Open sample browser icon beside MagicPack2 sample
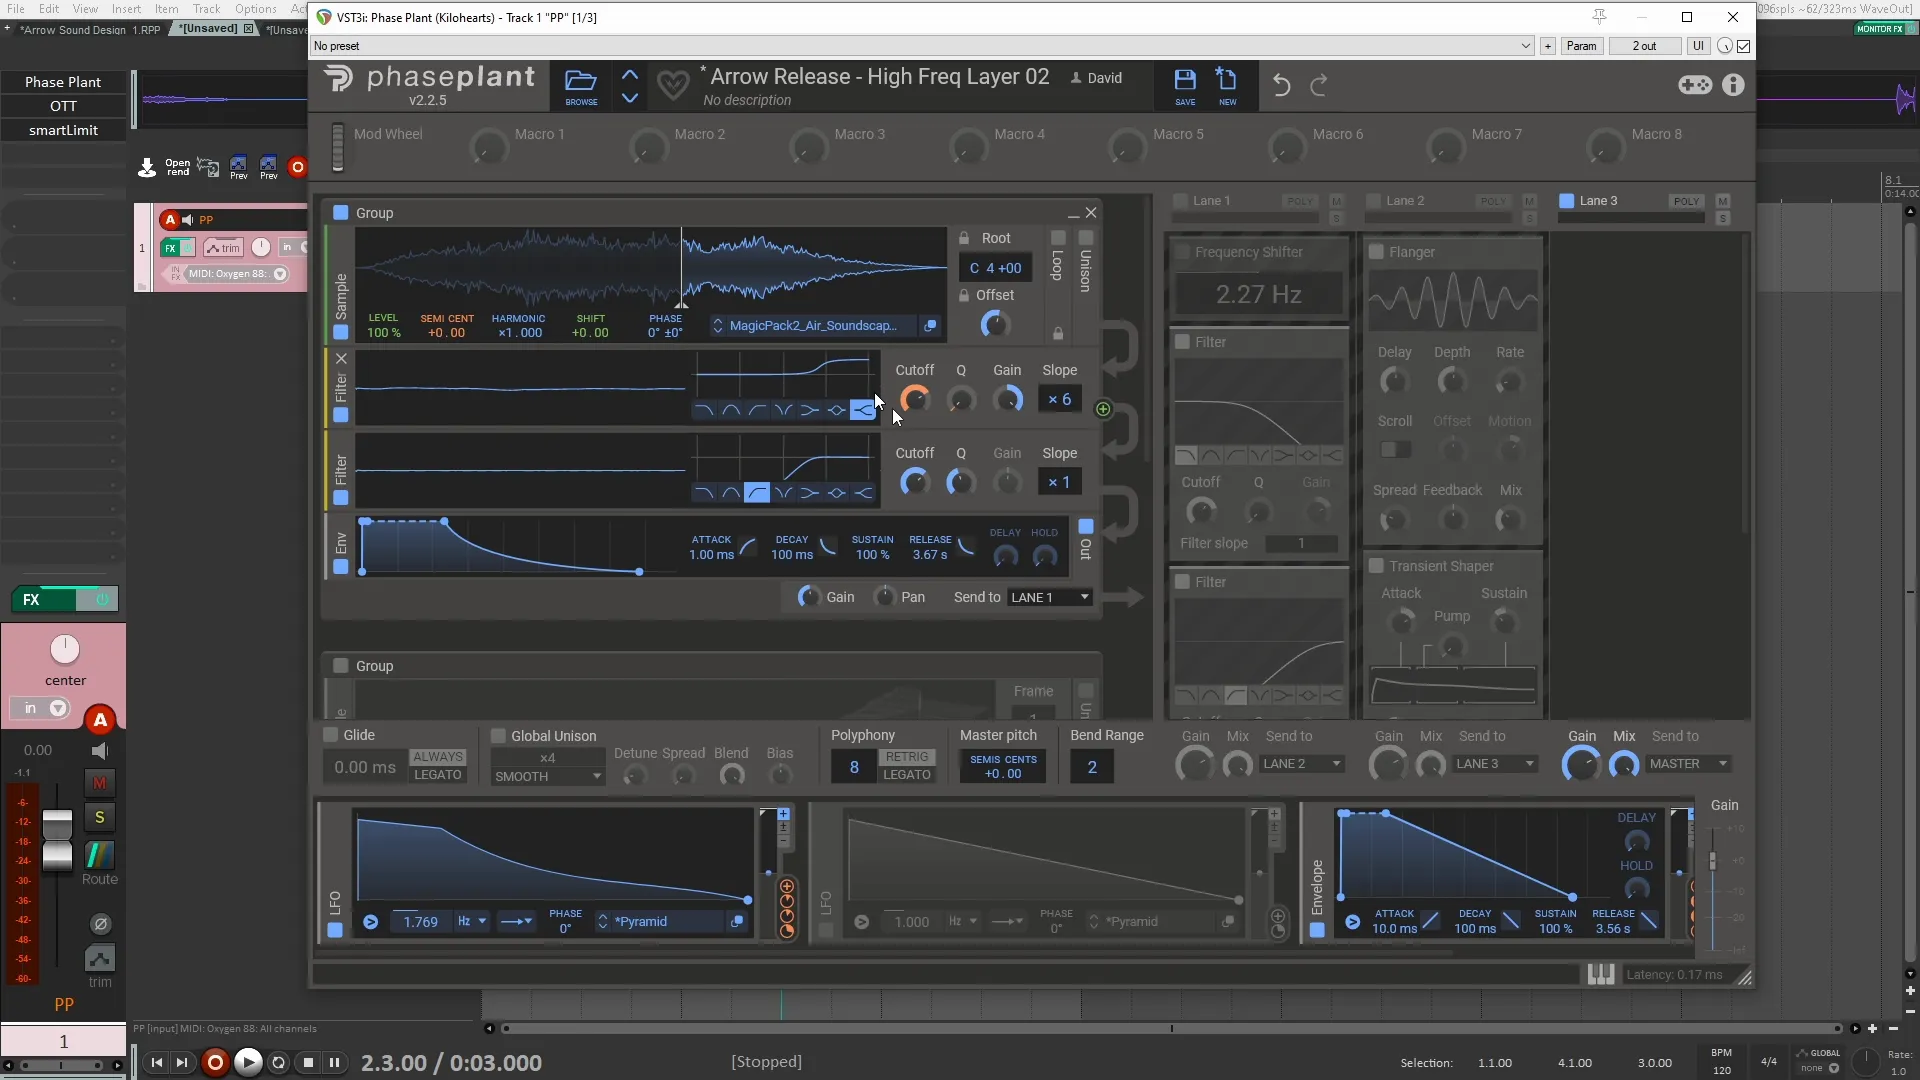Screen dimensions: 1920x1080 click(930, 325)
